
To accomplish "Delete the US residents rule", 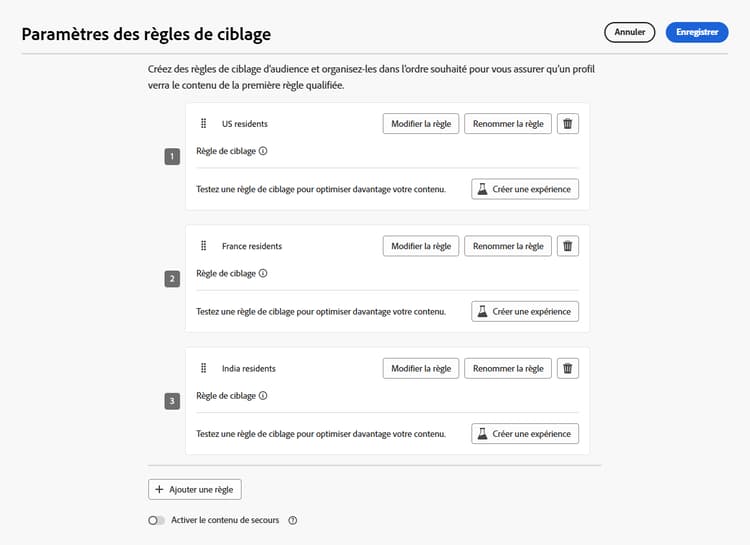I will 568,124.
